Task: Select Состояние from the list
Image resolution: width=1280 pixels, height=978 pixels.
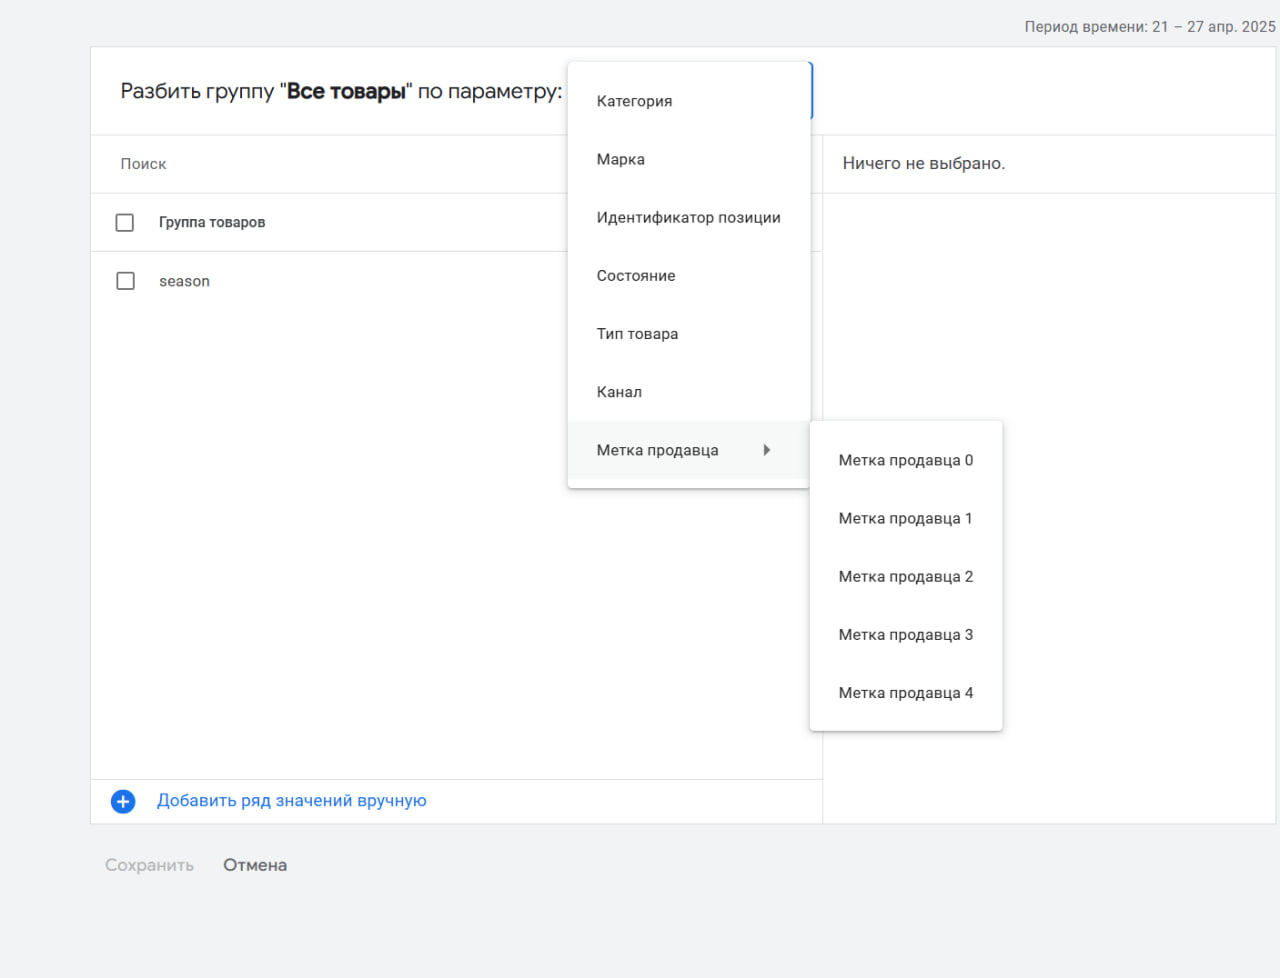Action: click(x=689, y=275)
